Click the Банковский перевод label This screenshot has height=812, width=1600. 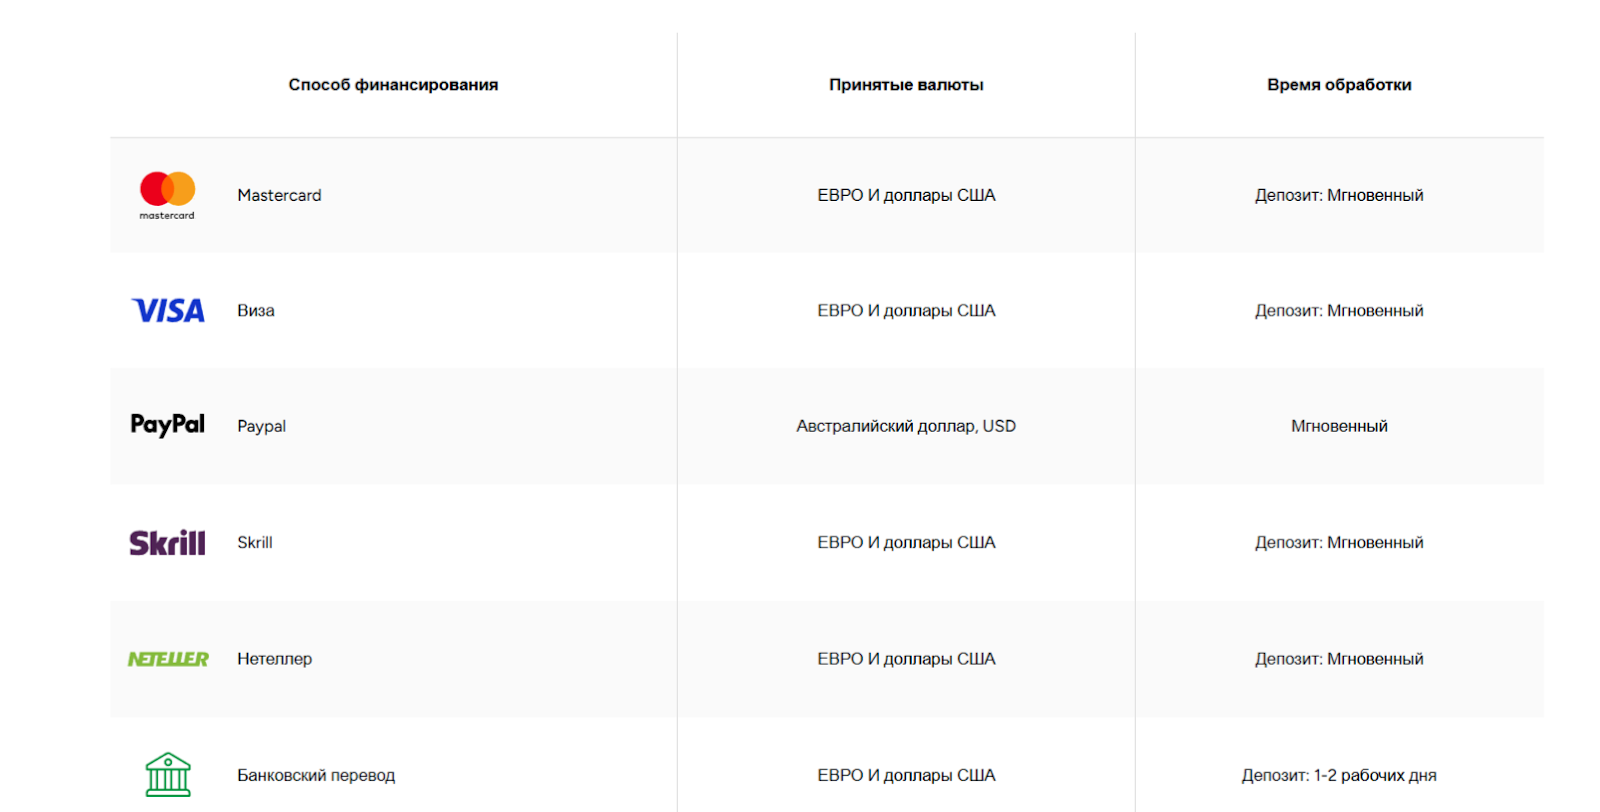pos(316,775)
